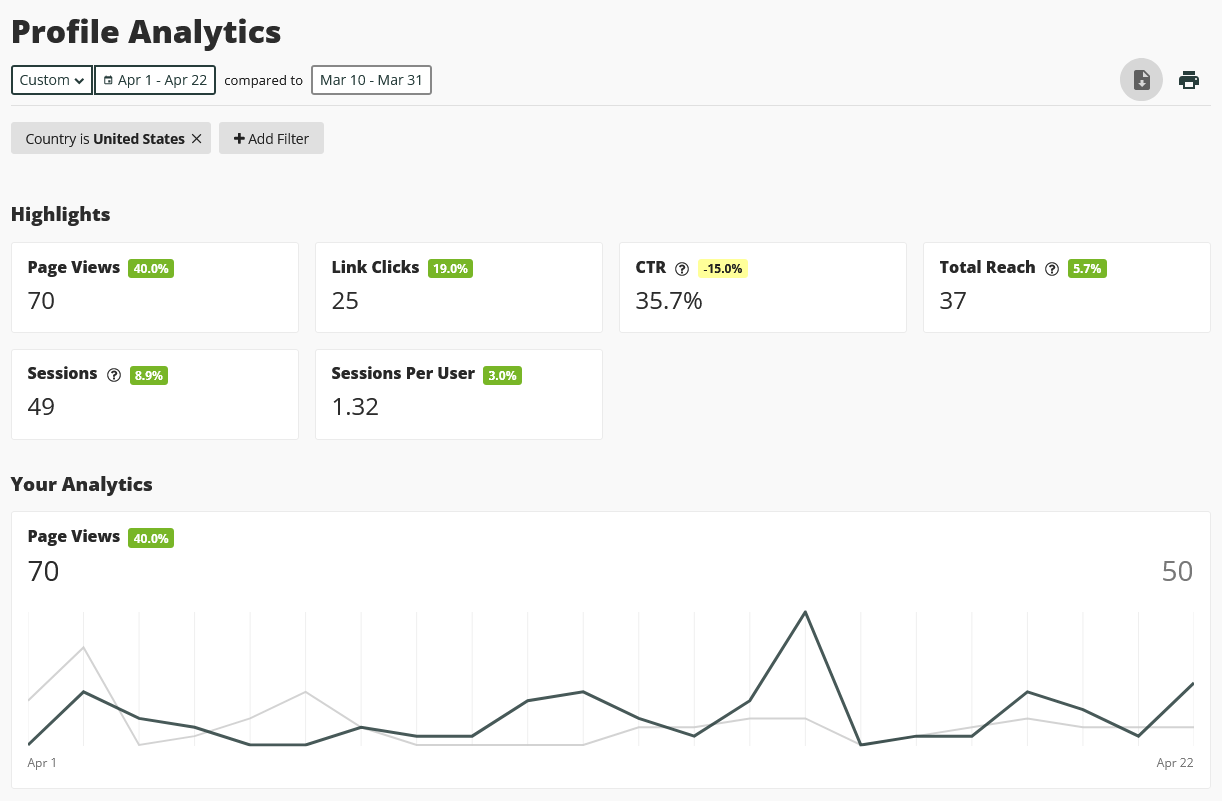
Task: Click the CTR -15.0% change badge
Action: pyautogui.click(x=722, y=268)
